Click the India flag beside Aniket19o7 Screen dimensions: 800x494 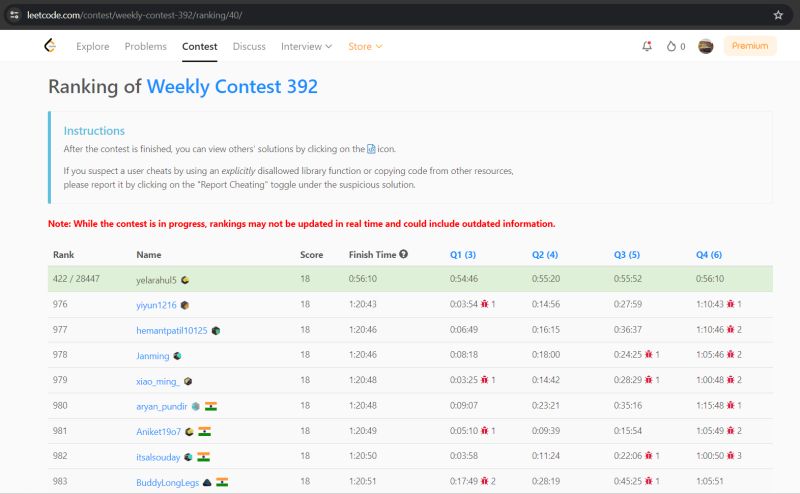[x=204, y=432]
